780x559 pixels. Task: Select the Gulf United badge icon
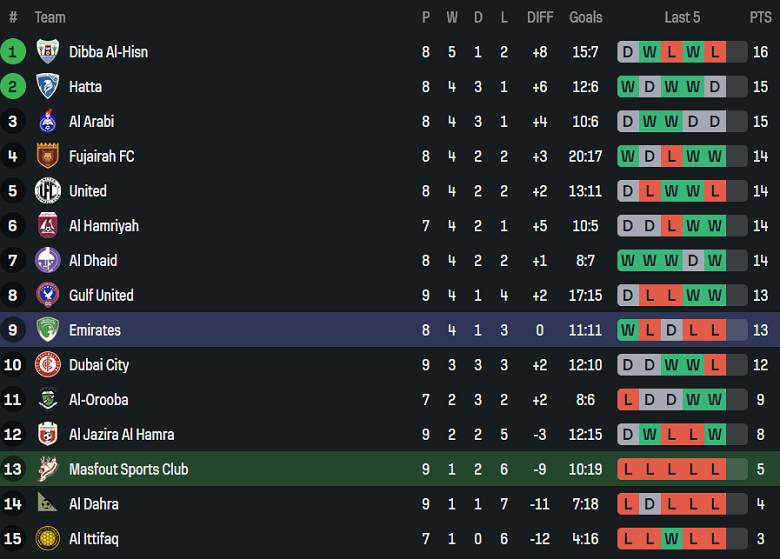pyautogui.click(x=47, y=295)
